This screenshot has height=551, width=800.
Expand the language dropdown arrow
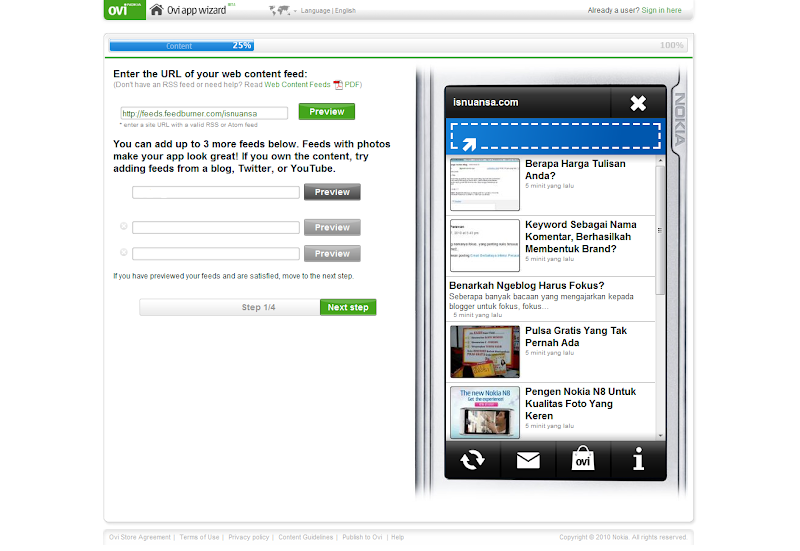[x=295, y=11]
